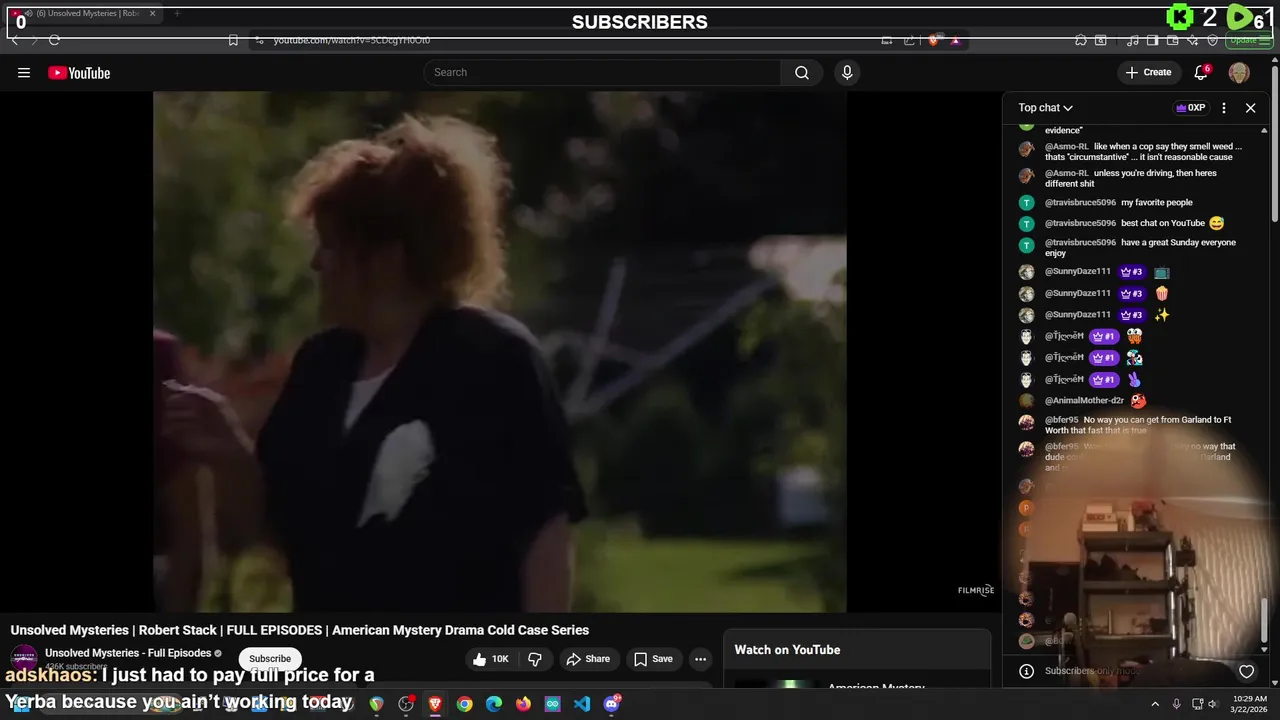Open Brave browser from the taskbar
This screenshot has height=720, width=1280.
point(435,704)
